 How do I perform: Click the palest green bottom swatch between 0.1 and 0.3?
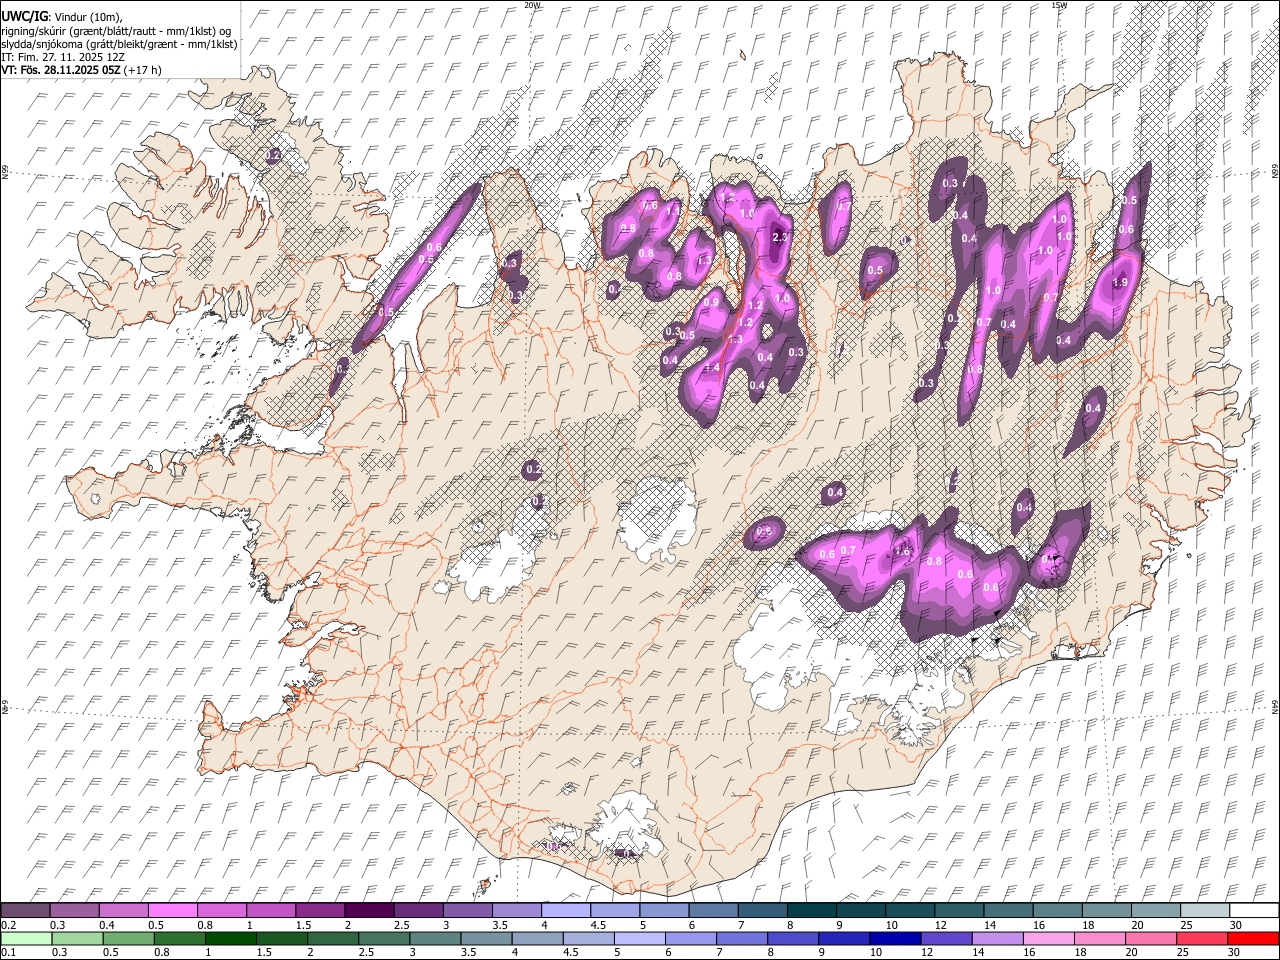pos(26,938)
